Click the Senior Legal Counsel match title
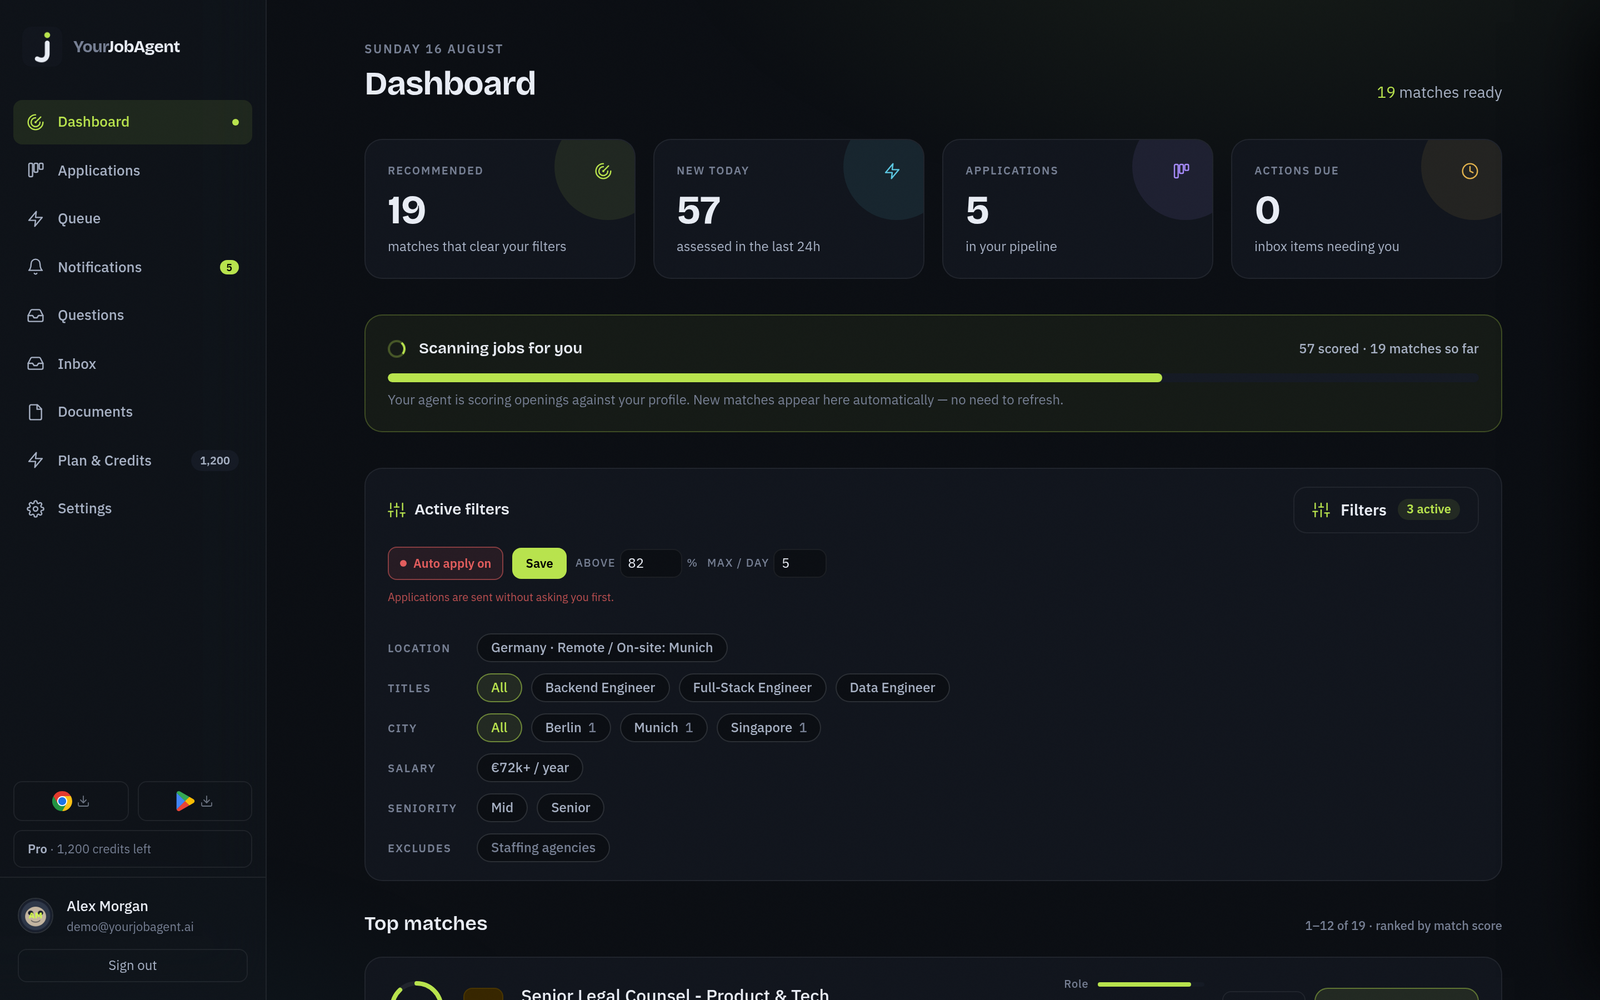This screenshot has height=1000, width=1600. click(x=675, y=993)
